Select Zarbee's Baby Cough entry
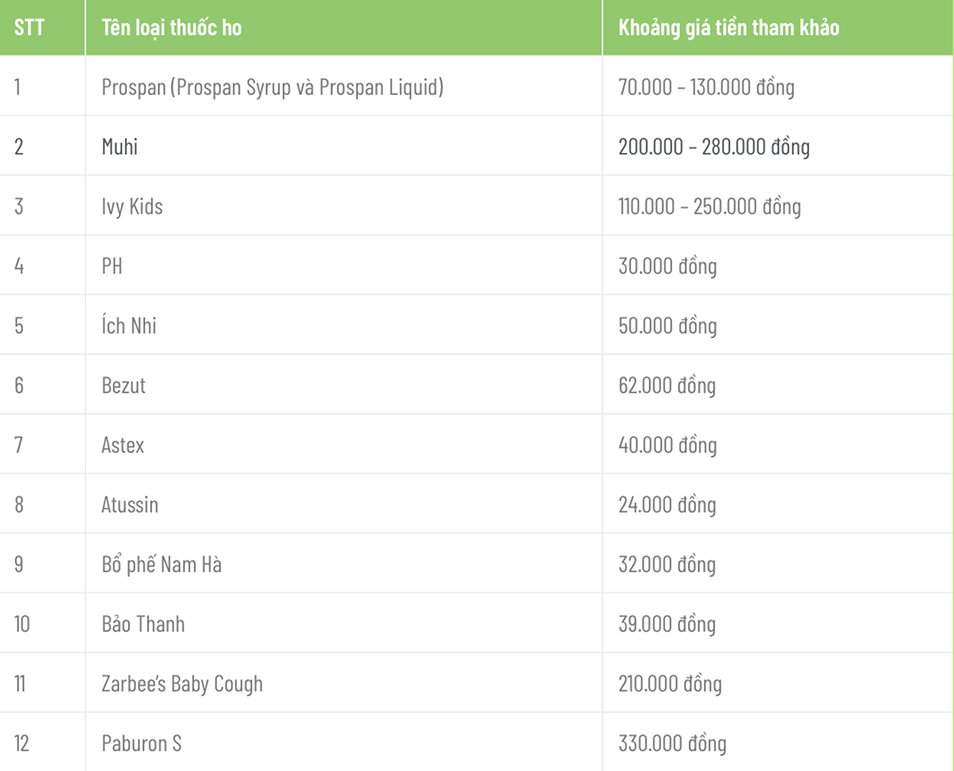Viewport: 954px width, 771px height. pyautogui.click(x=182, y=684)
